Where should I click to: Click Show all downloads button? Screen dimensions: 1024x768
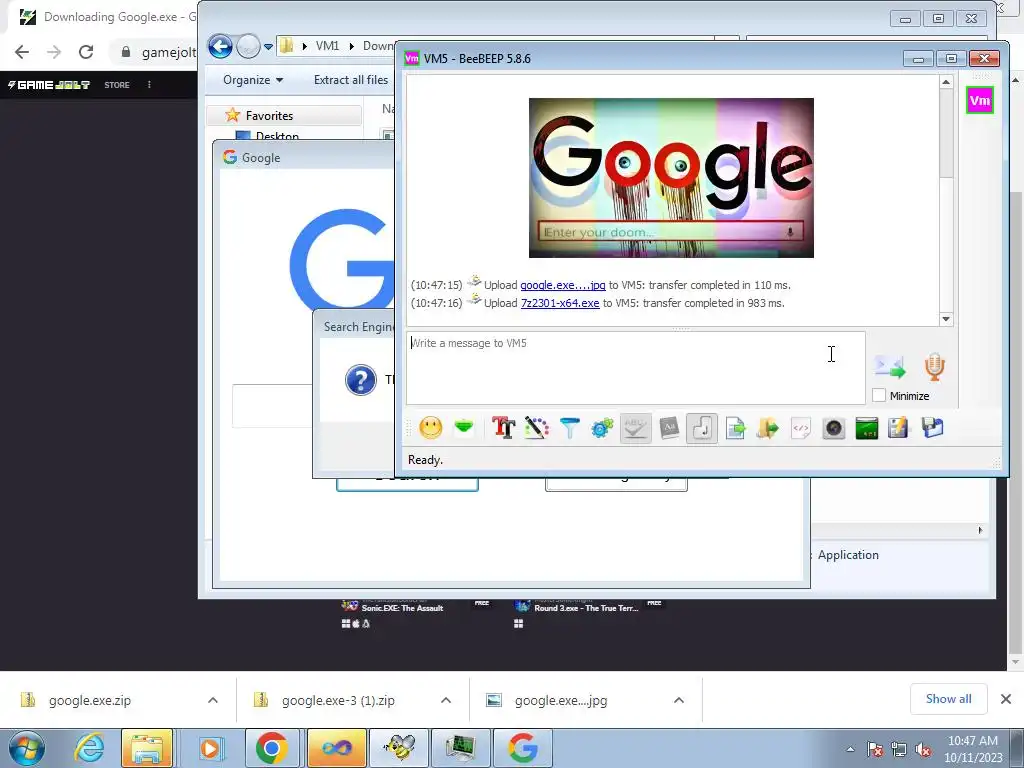point(948,699)
